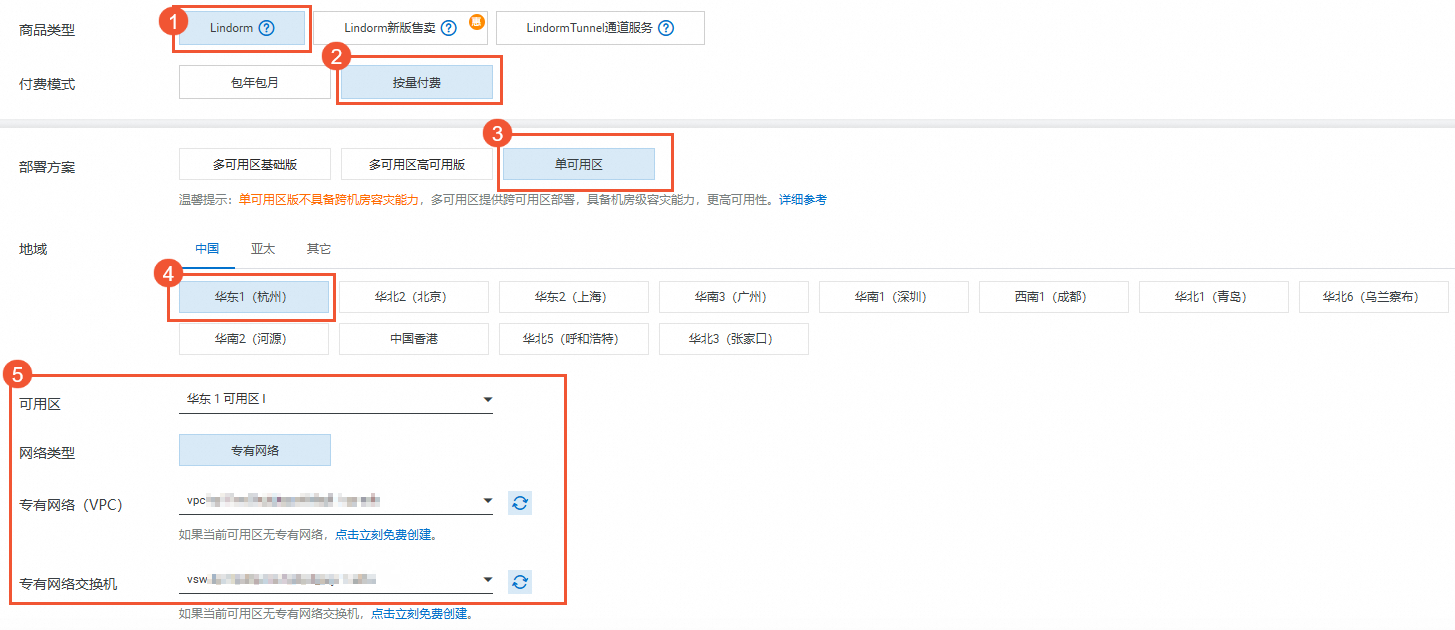Open the 专有网络交换机 dropdown
The image size is (1455, 630).
coord(336,580)
